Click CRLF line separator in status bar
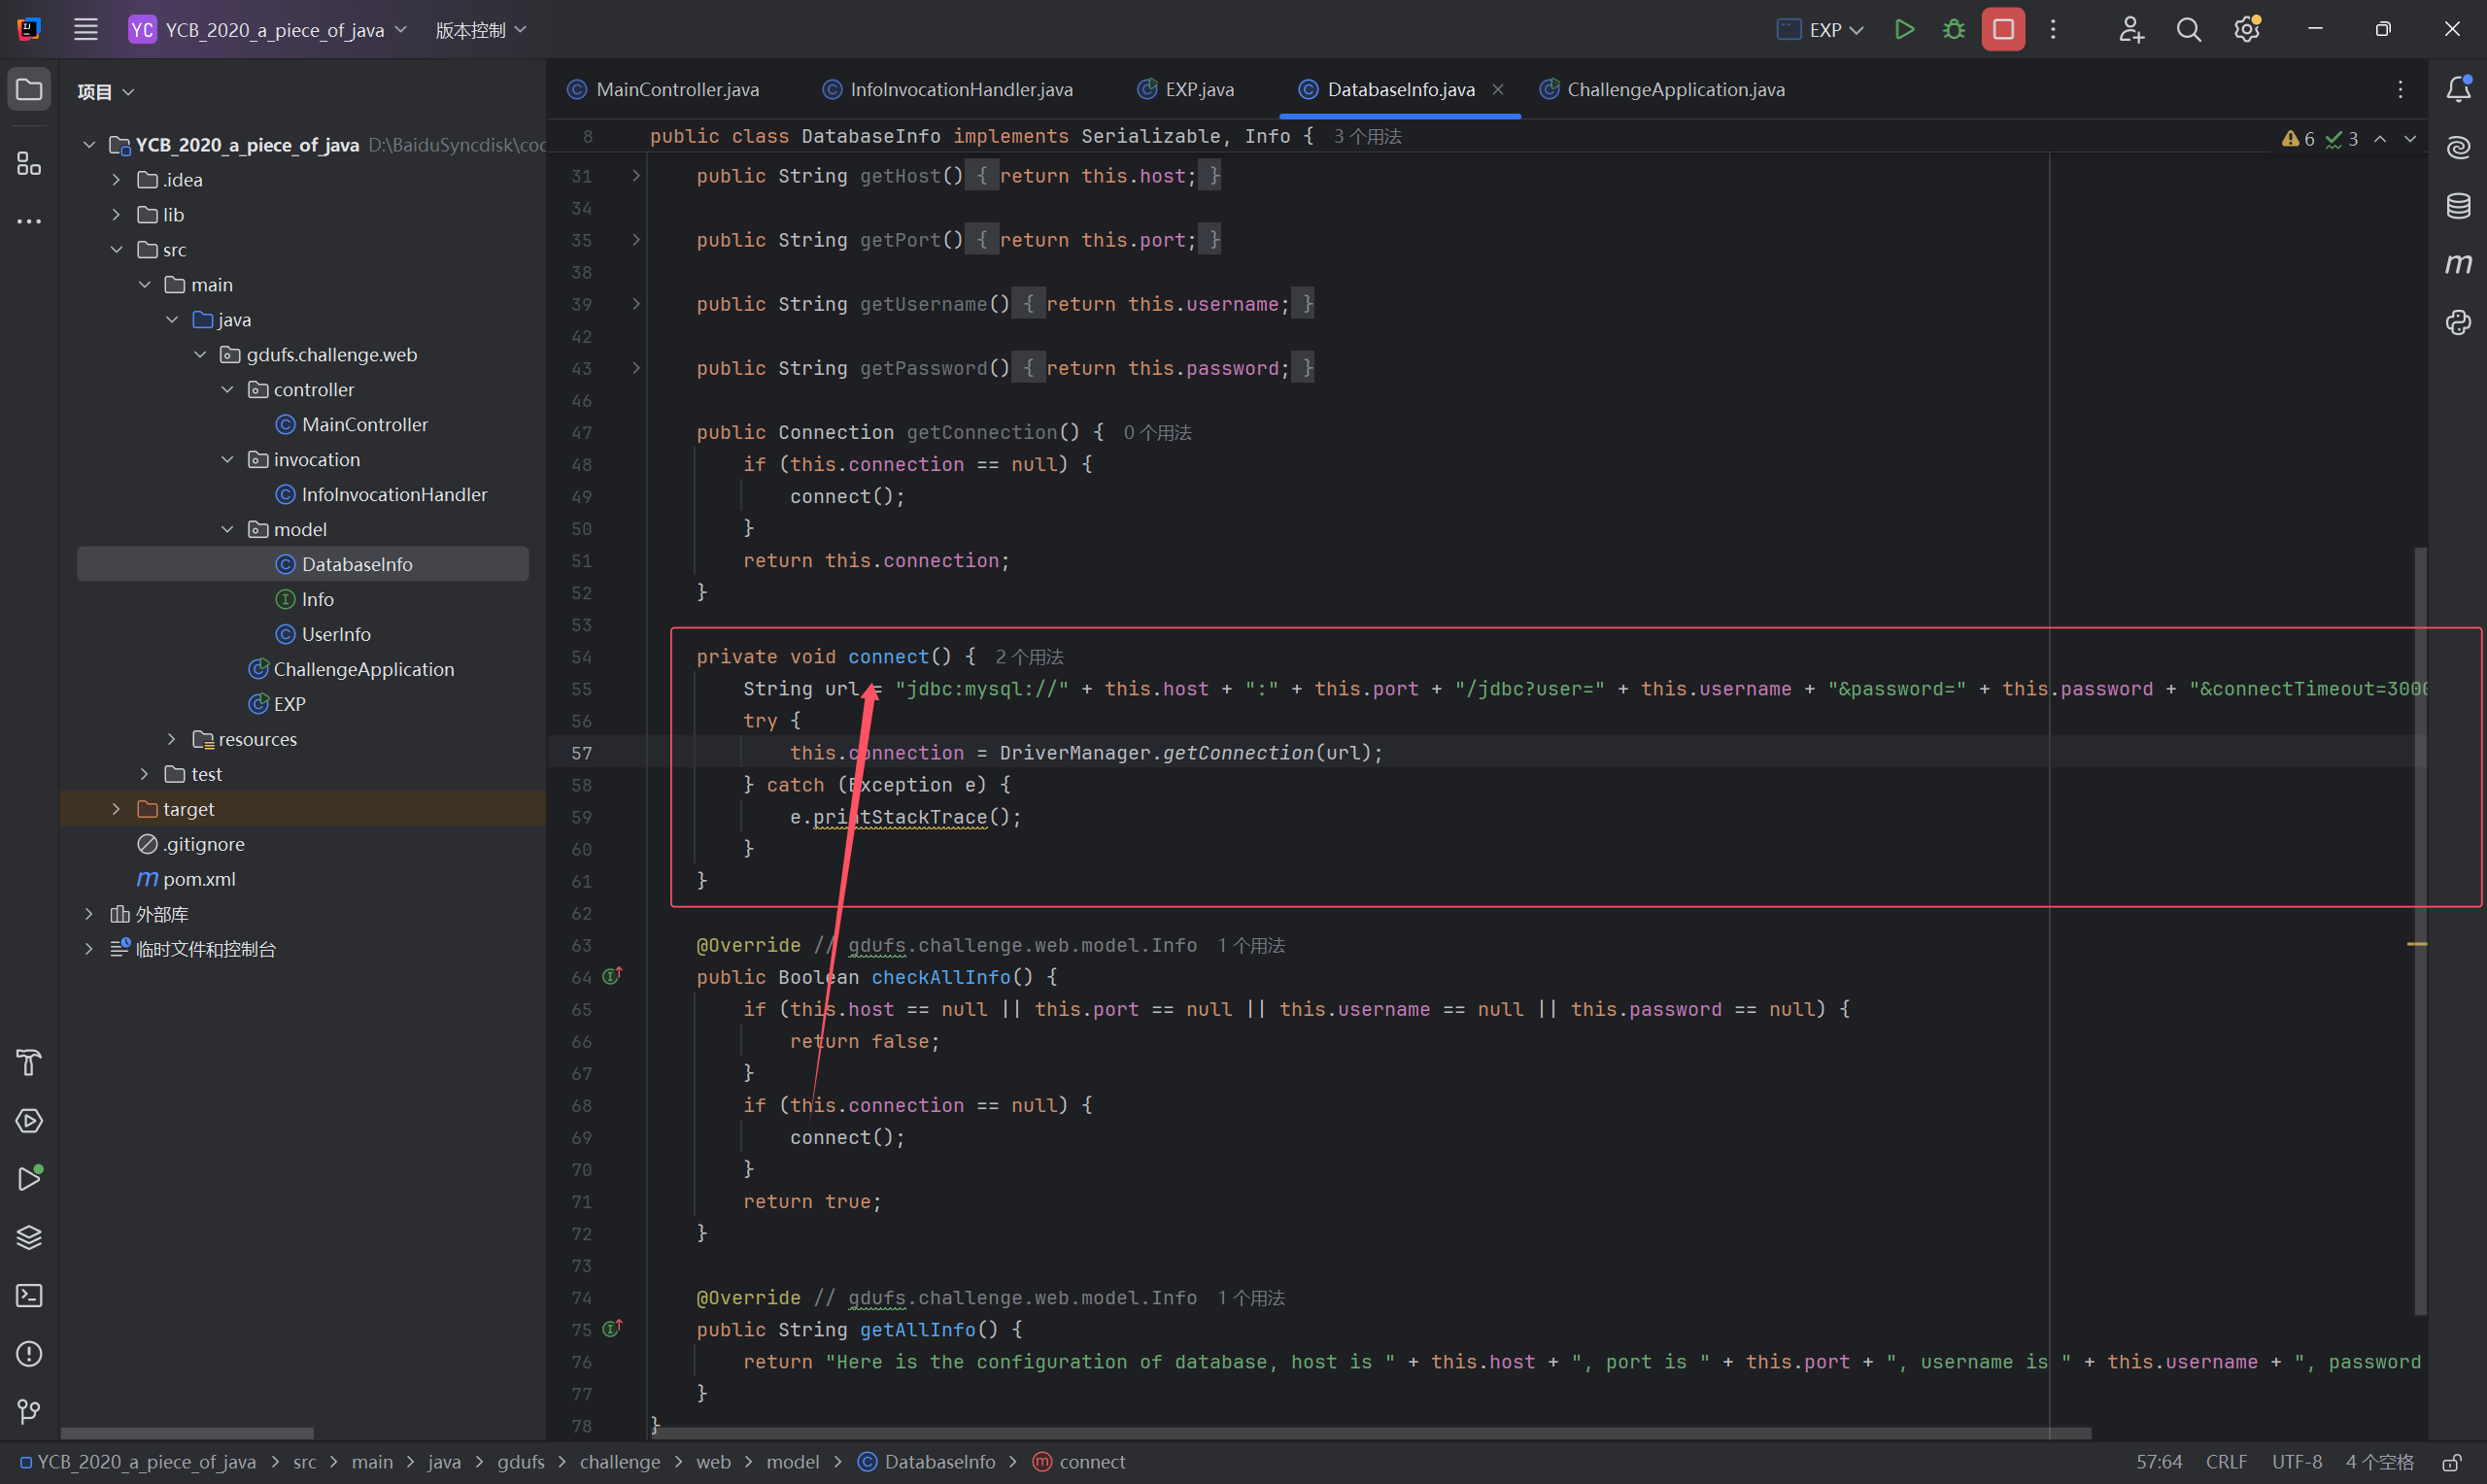The image size is (2487, 1484). tap(2226, 1462)
